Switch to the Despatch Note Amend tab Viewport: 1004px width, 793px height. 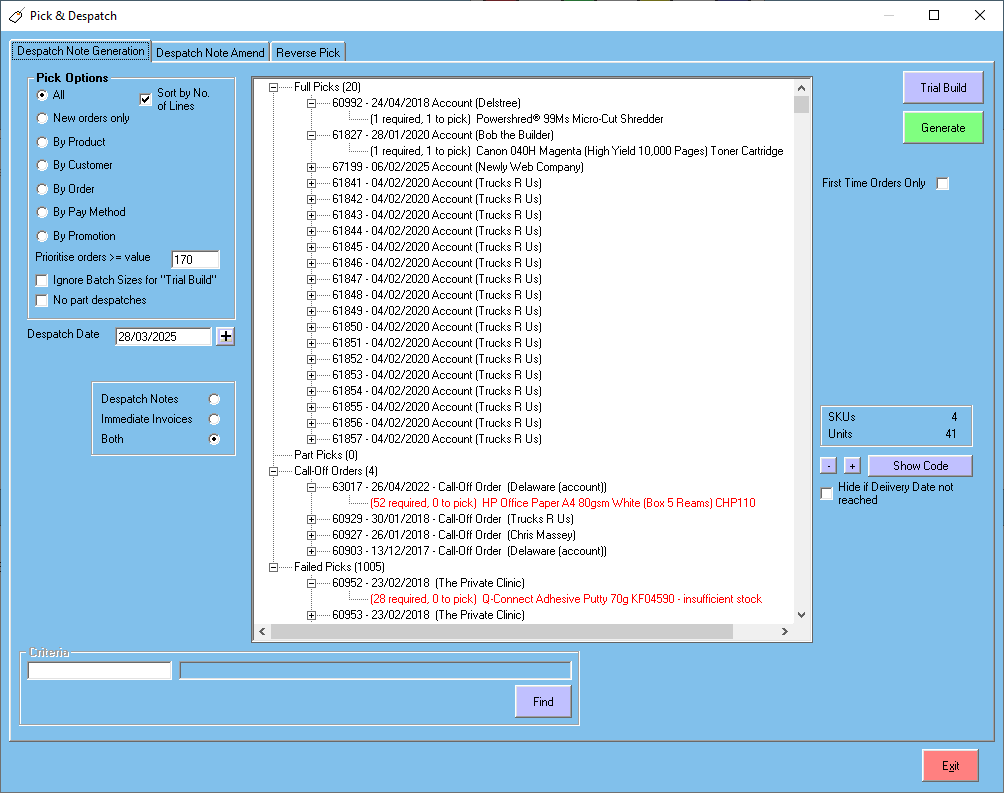pos(210,52)
